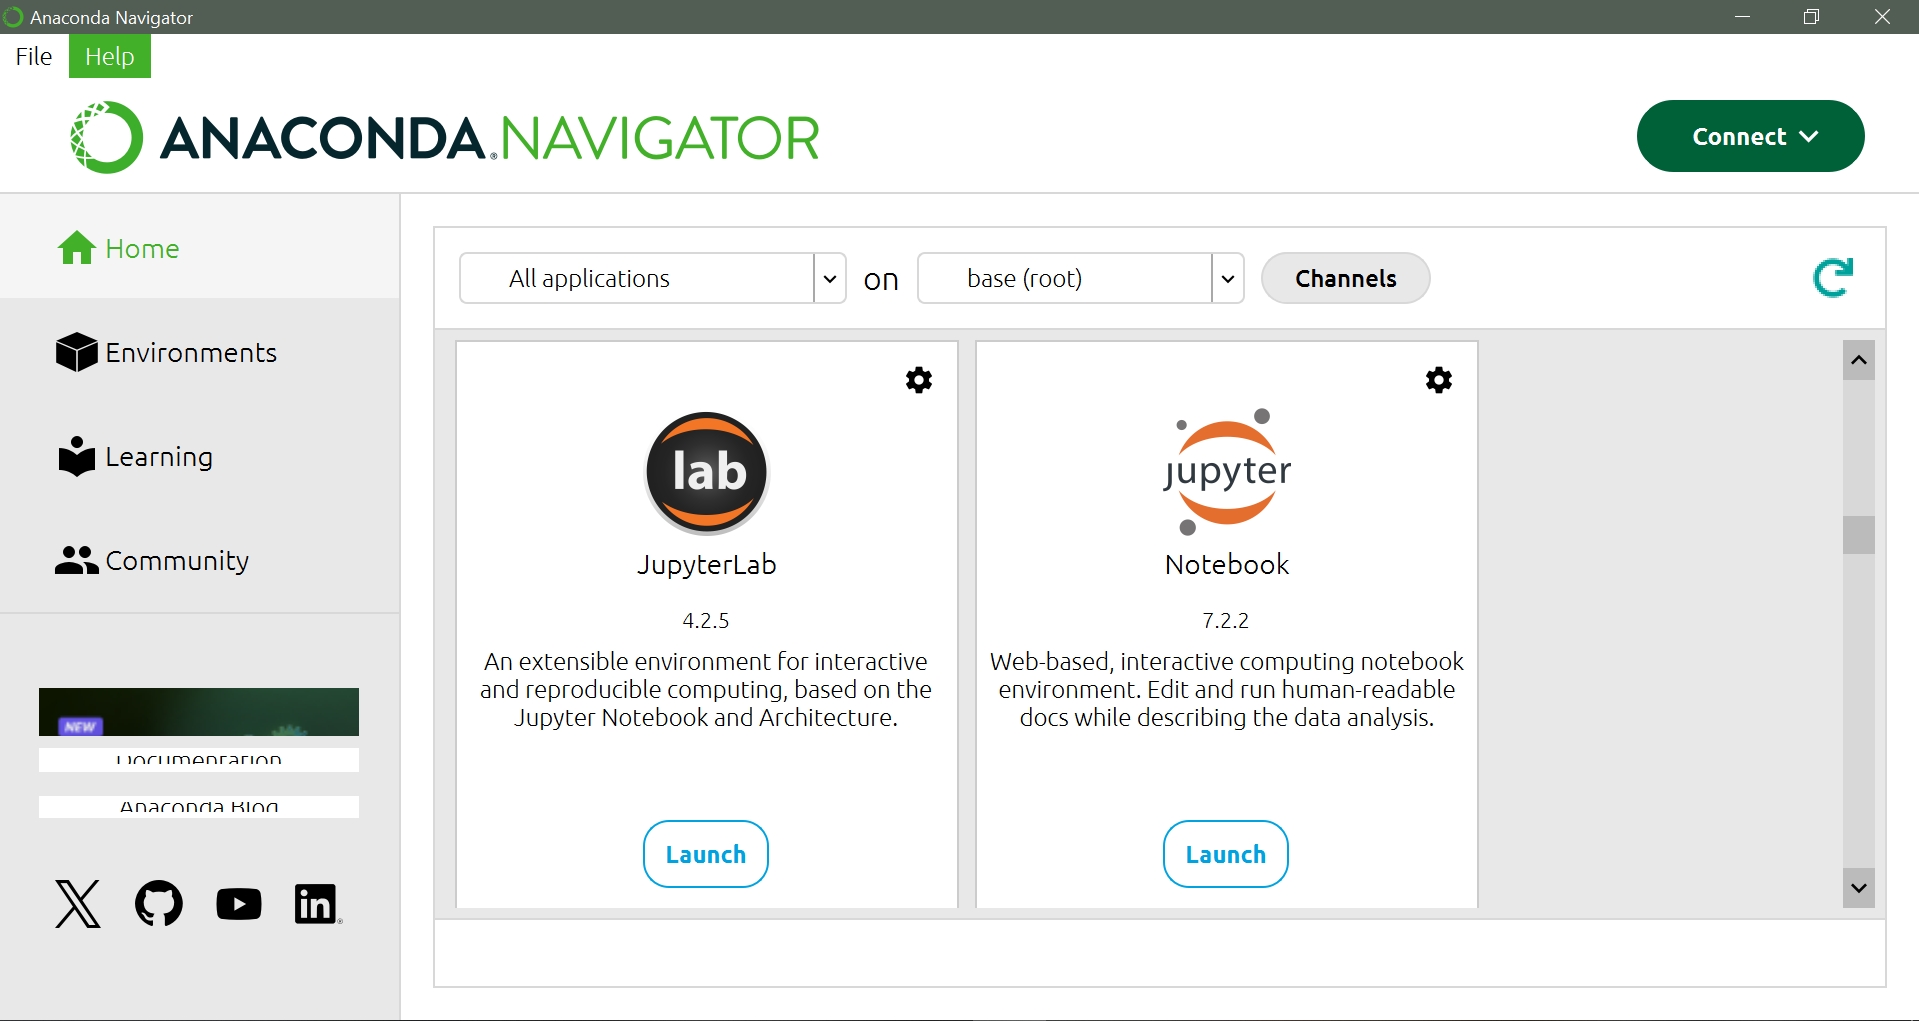
Task: Open the GitHub icon link
Action: tap(159, 904)
